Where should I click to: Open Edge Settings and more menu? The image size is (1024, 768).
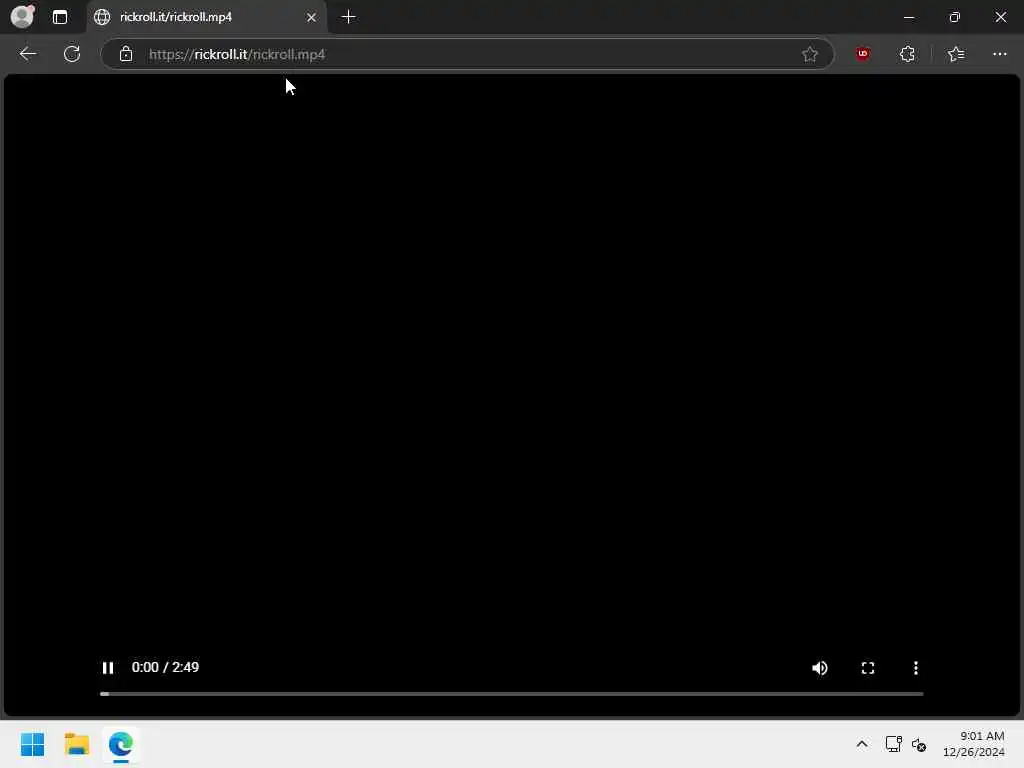(1000, 54)
